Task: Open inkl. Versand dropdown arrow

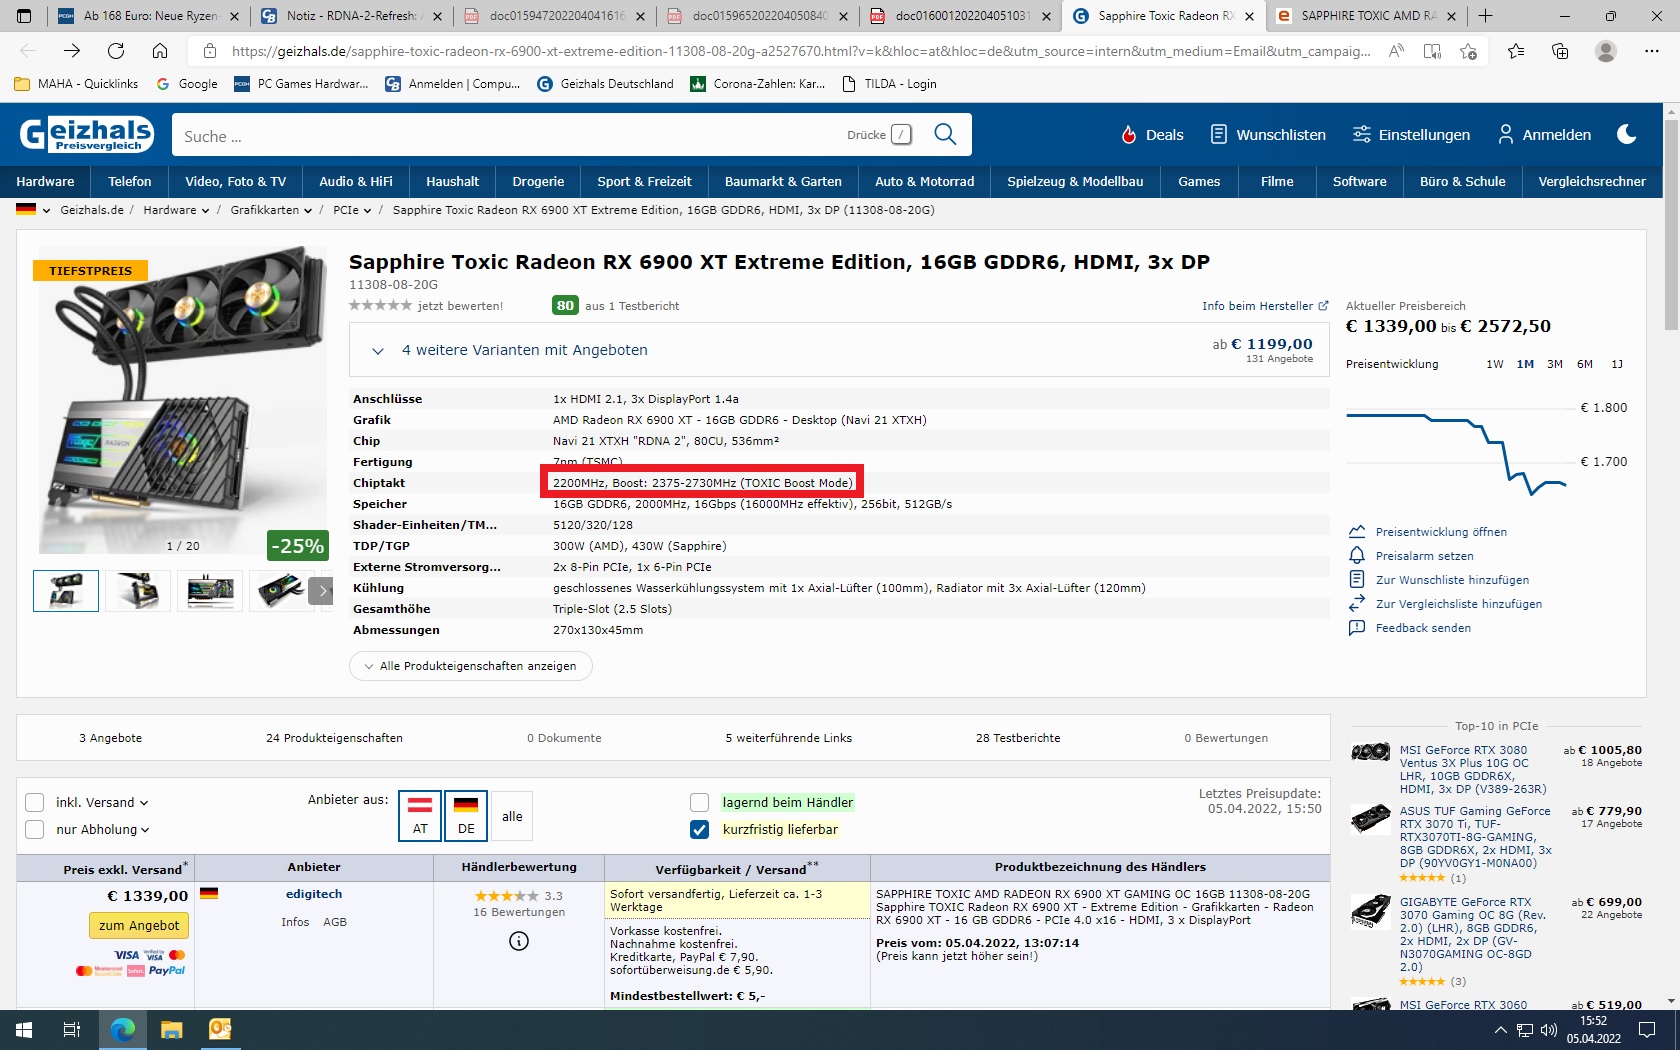Action: coord(144,803)
